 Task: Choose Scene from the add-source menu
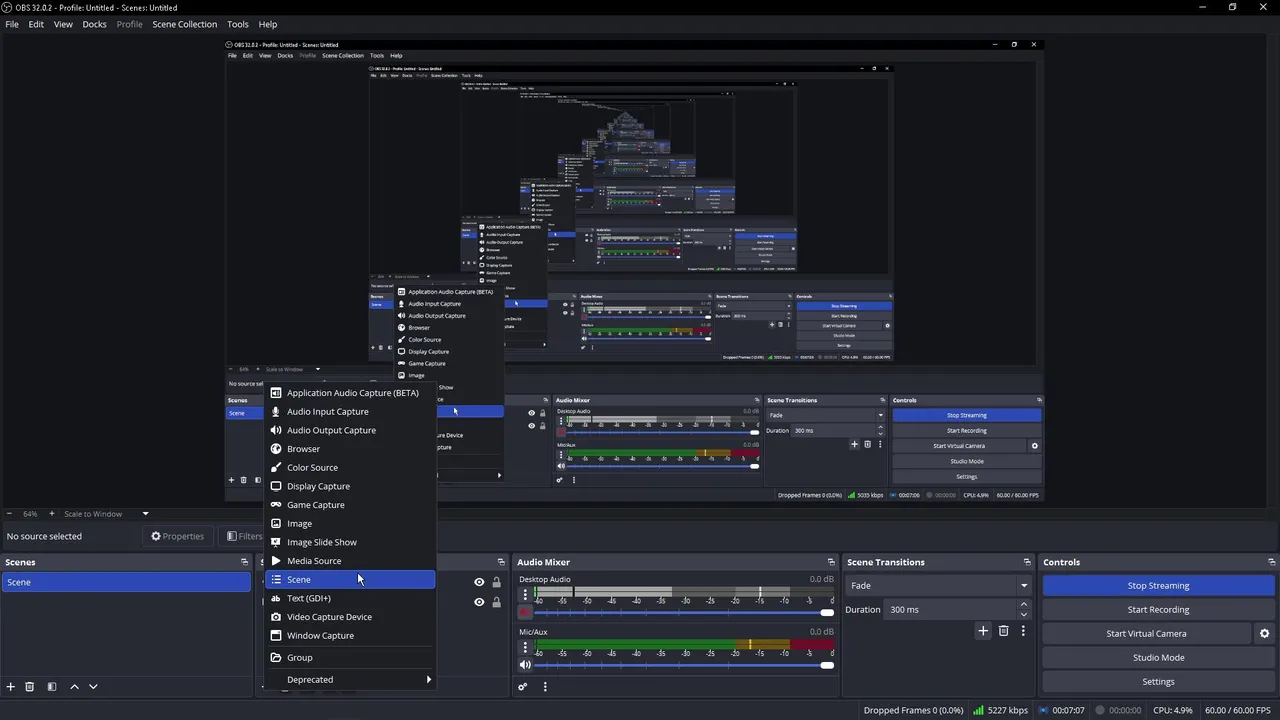(x=350, y=580)
